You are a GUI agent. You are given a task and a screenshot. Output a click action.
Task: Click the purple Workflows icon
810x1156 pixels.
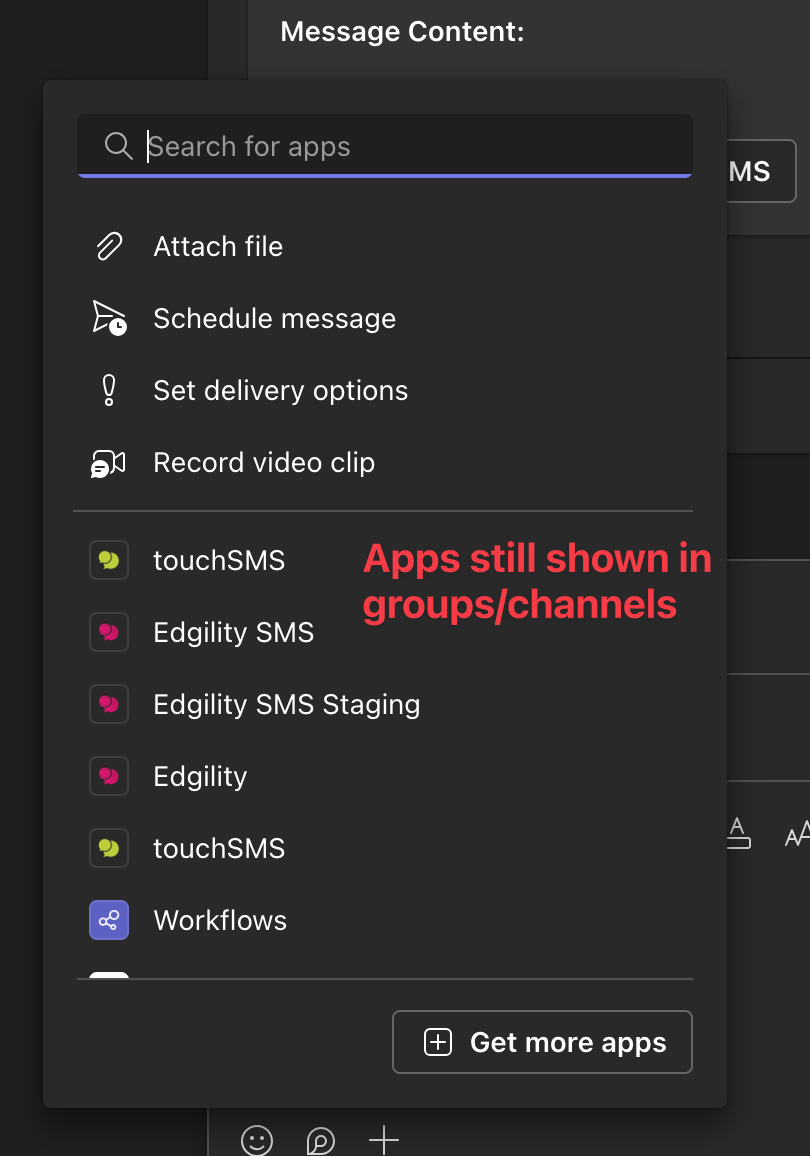point(109,920)
